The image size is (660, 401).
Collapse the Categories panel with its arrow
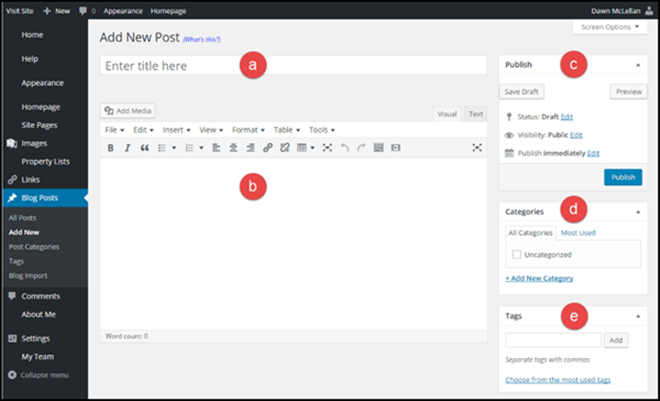[637, 212]
